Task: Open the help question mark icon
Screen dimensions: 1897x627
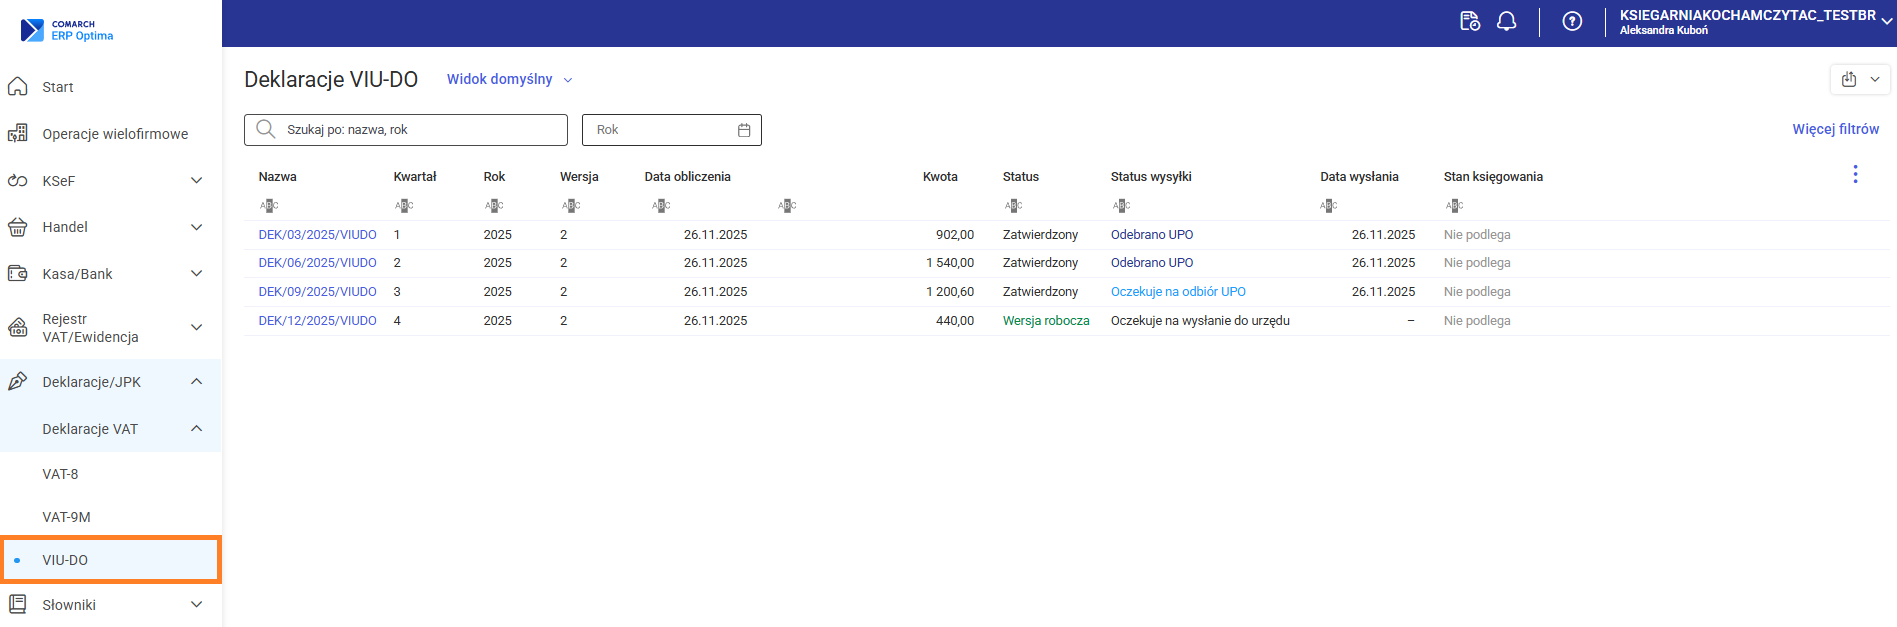Action: tap(1572, 21)
